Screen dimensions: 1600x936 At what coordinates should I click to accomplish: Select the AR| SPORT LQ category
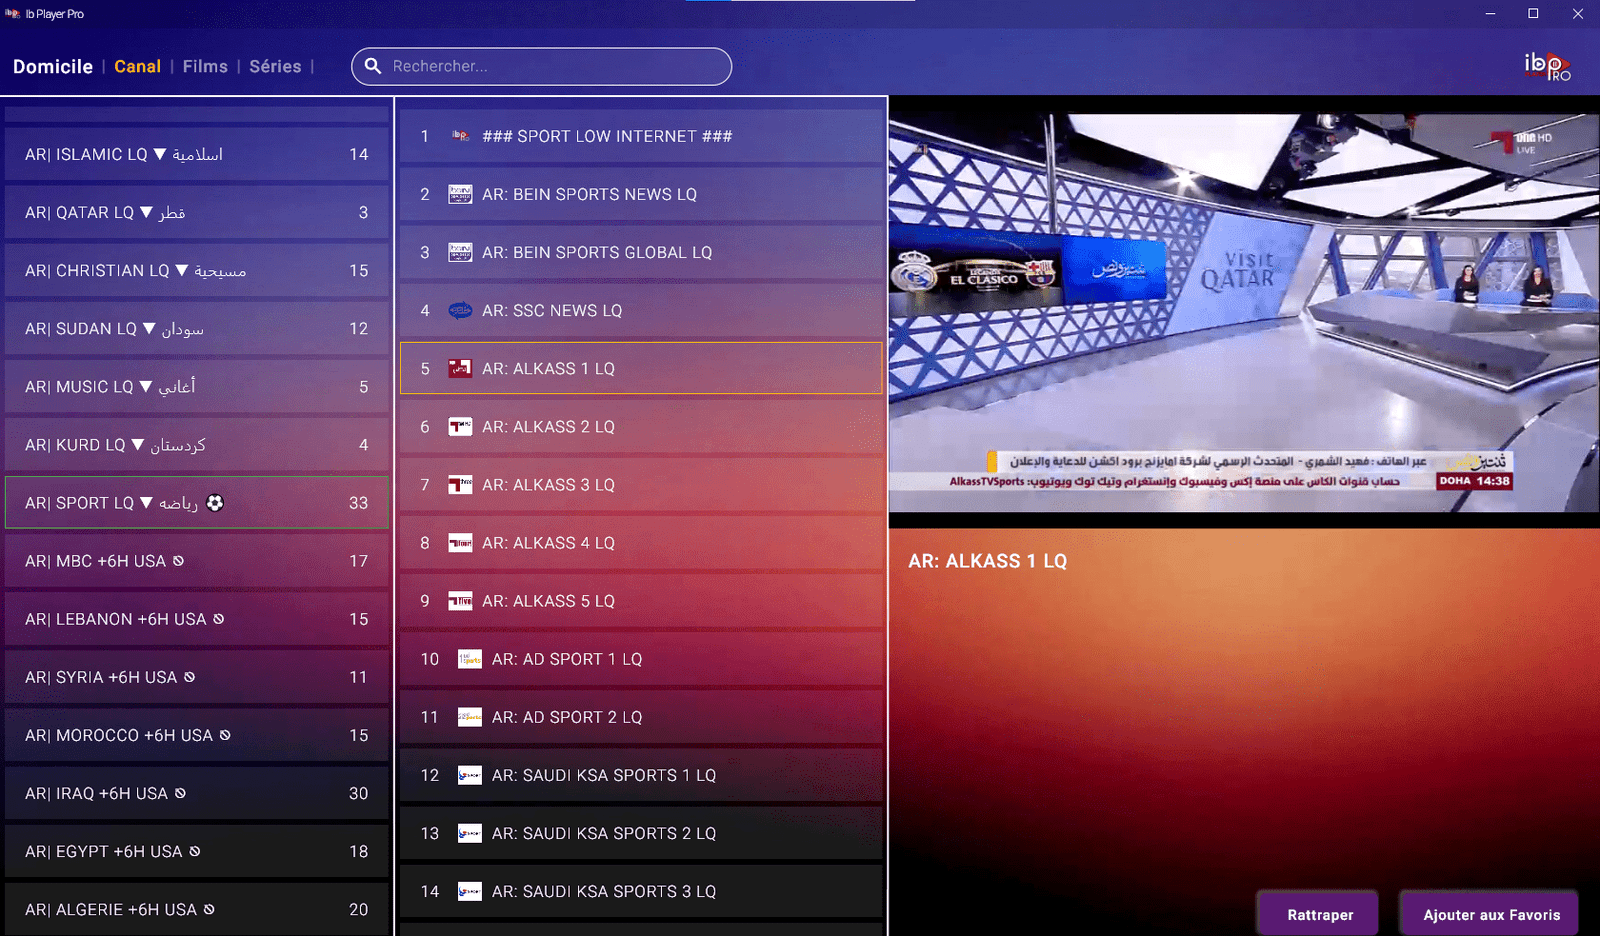(x=197, y=503)
